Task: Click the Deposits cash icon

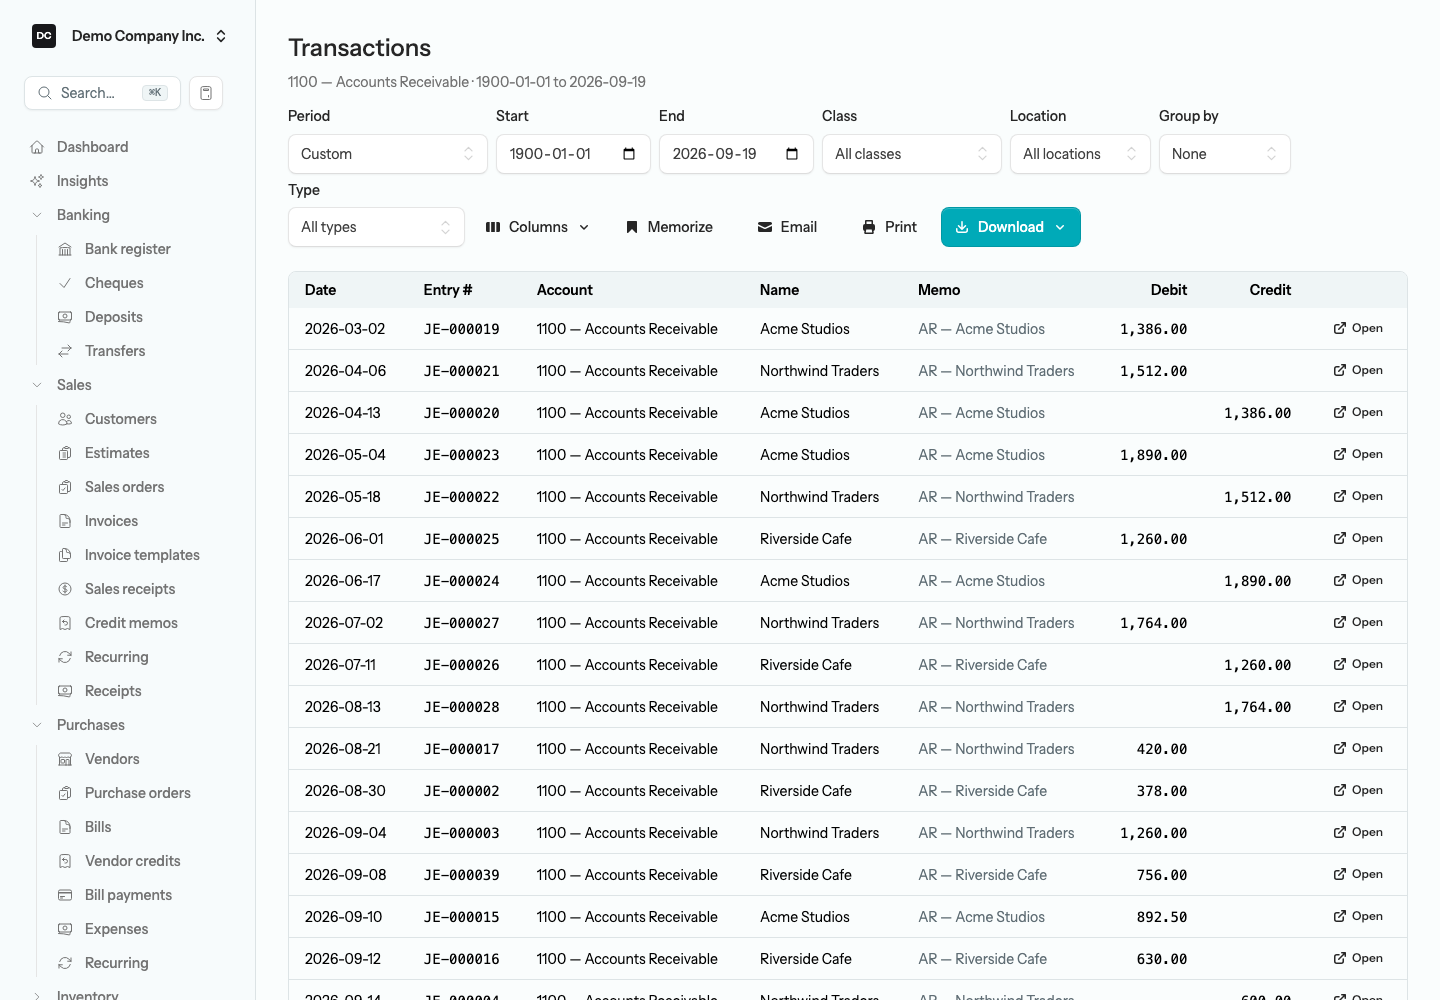Action: point(65,317)
